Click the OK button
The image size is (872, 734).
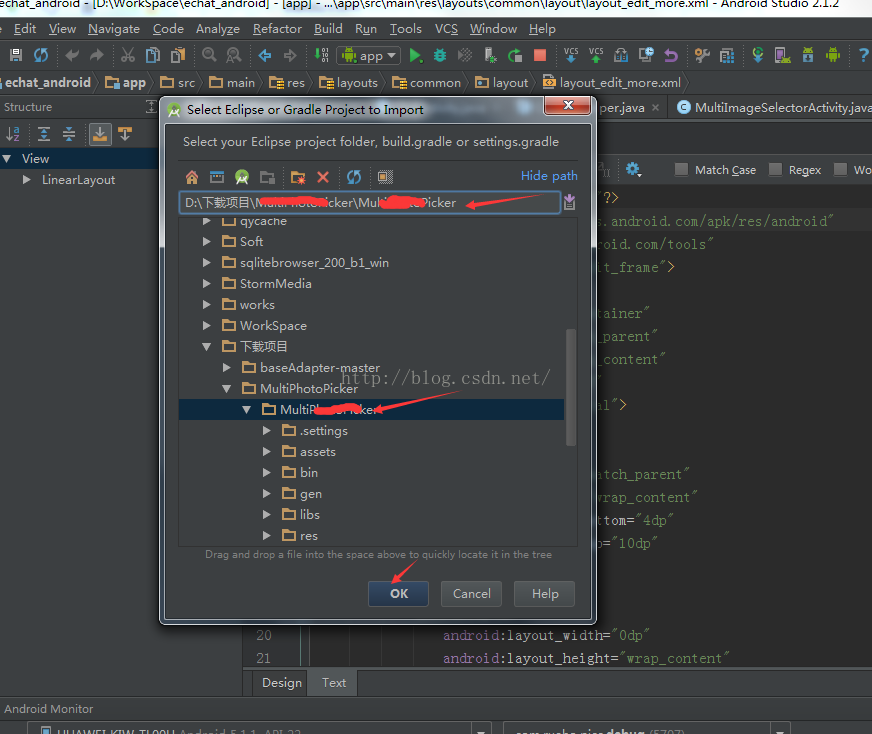[399, 594]
